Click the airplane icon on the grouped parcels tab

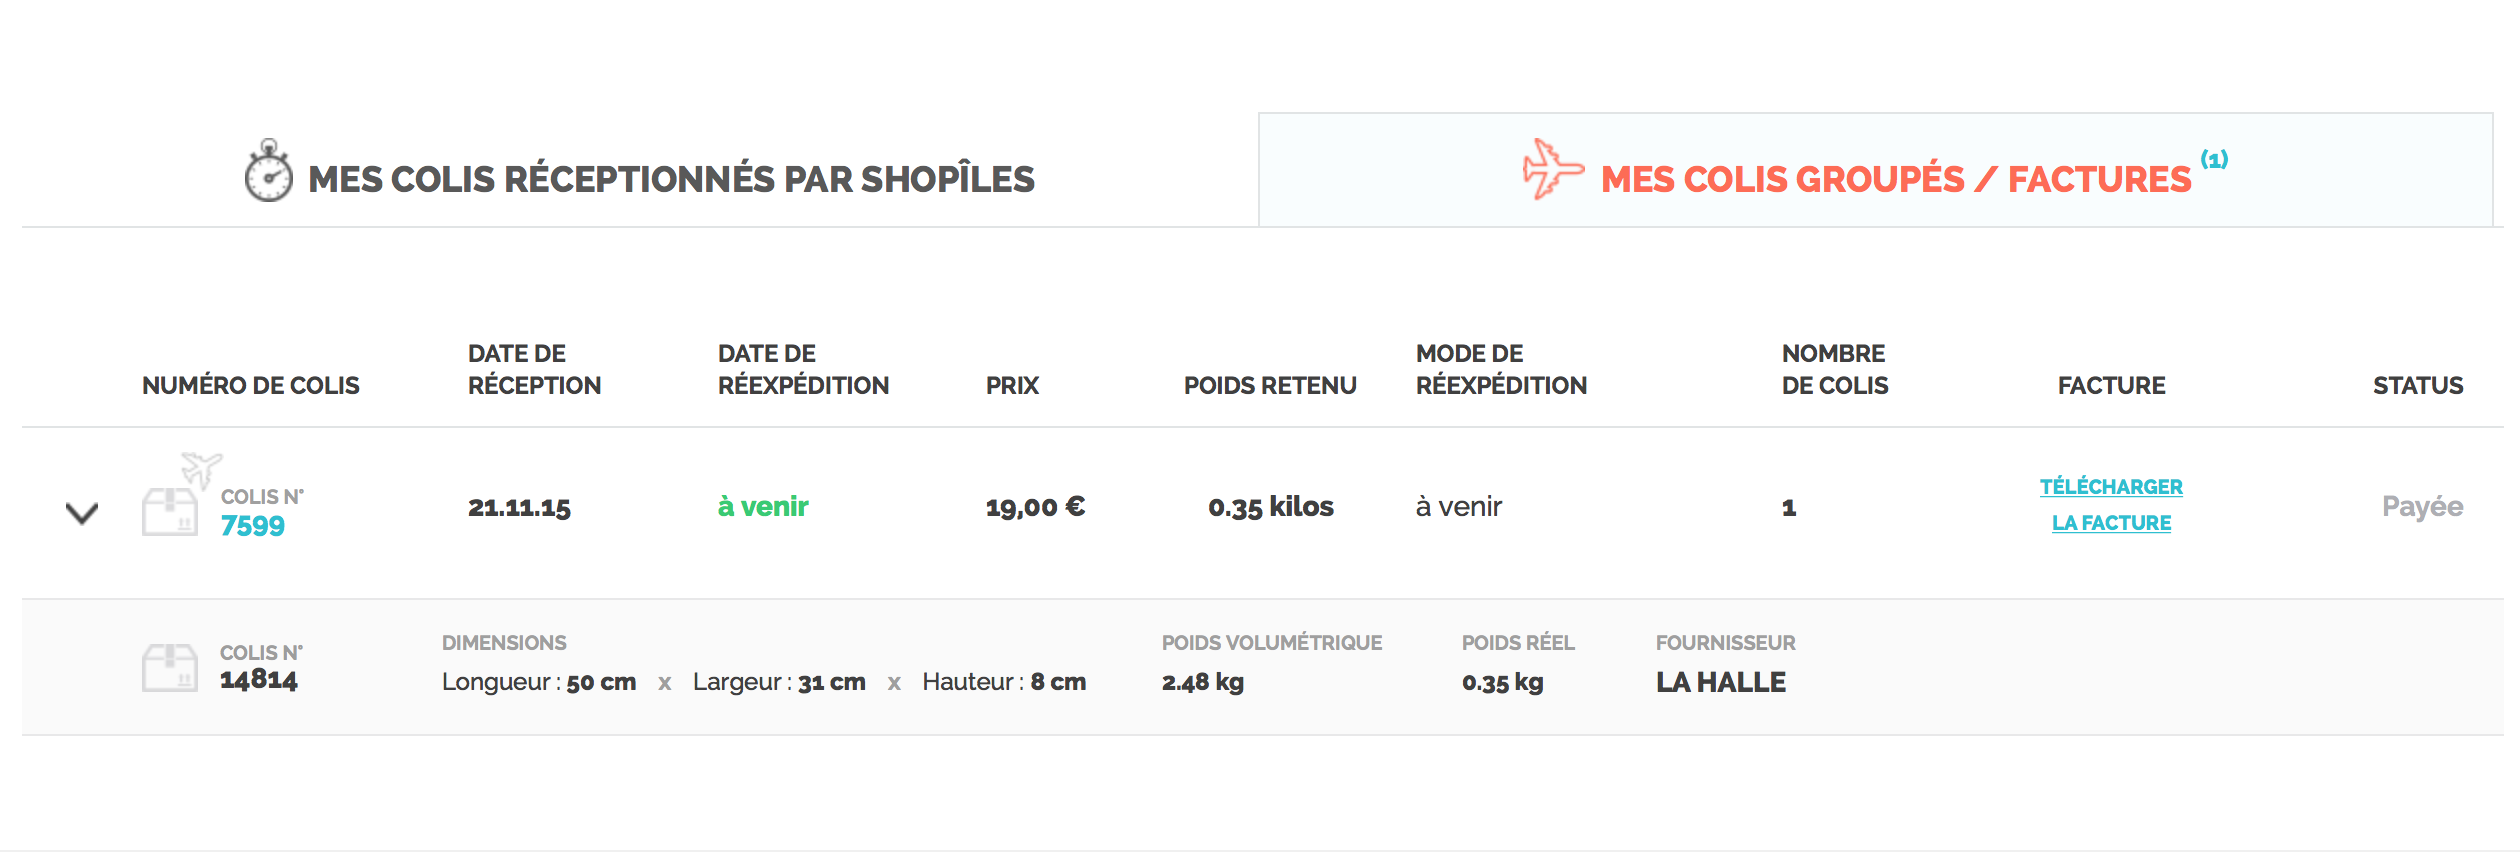click(1552, 169)
